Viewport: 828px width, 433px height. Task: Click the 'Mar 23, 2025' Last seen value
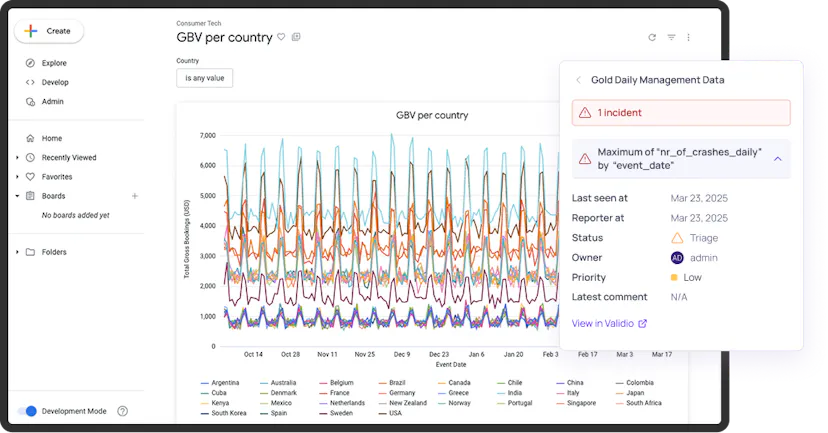pyautogui.click(x=699, y=198)
